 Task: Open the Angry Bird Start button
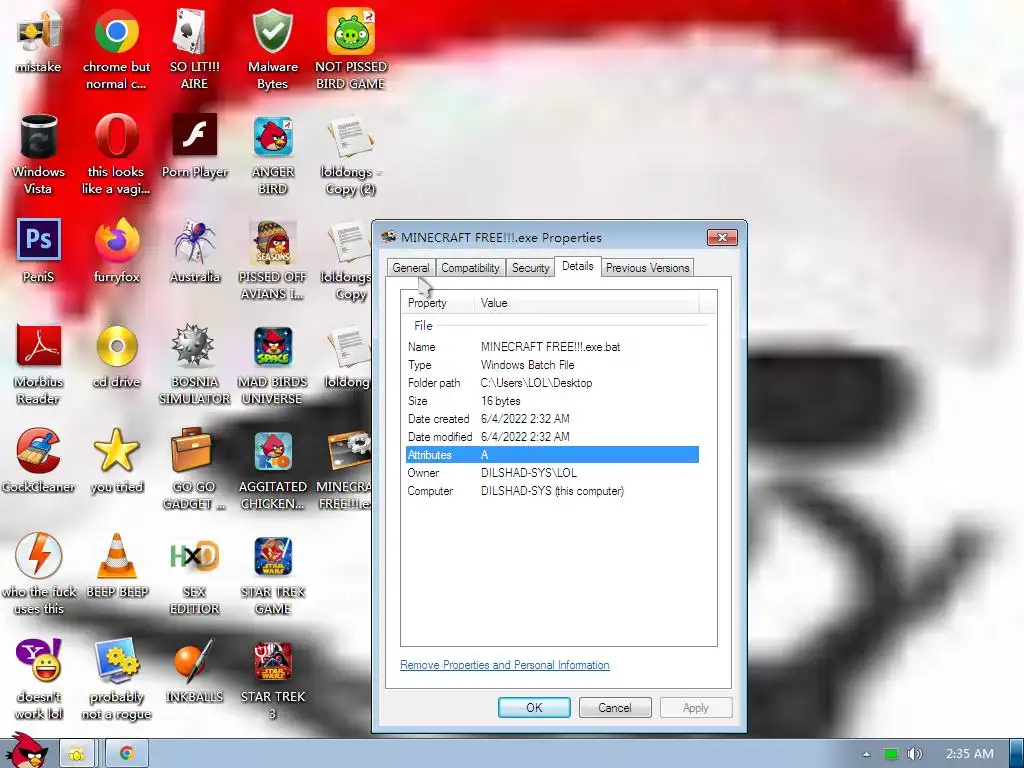coord(27,751)
